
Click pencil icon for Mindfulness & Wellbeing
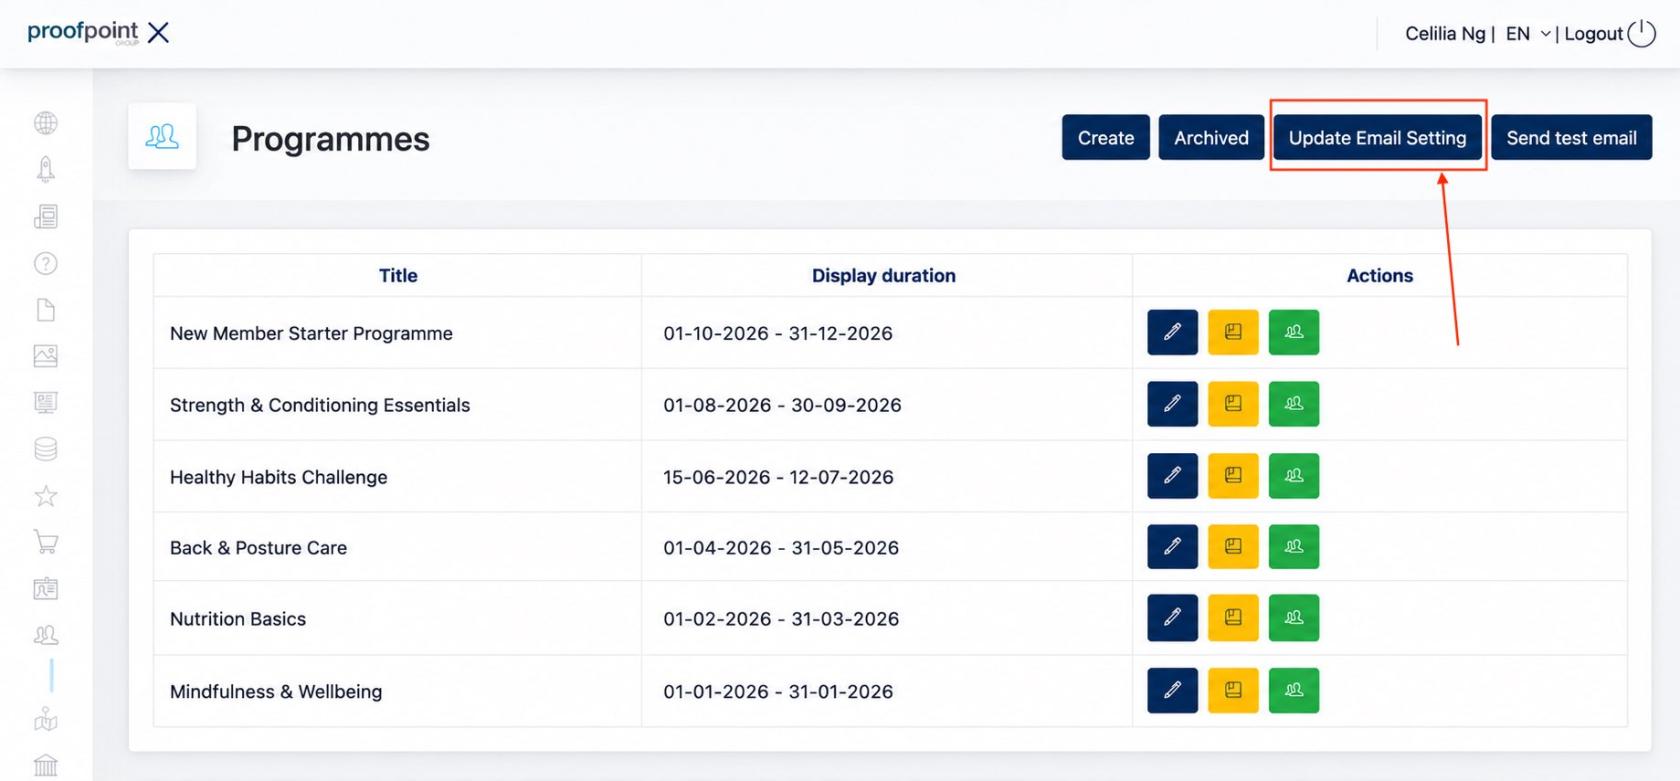(x=1172, y=690)
